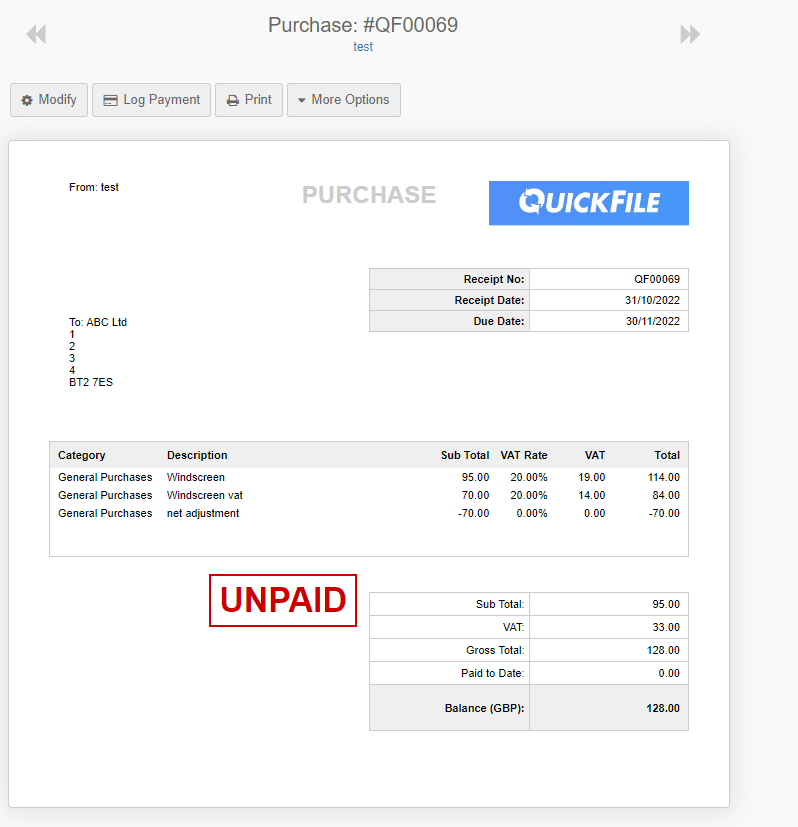Image resolution: width=798 pixels, height=827 pixels.
Task: Click the Description column header
Action: click(x=197, y=455)
